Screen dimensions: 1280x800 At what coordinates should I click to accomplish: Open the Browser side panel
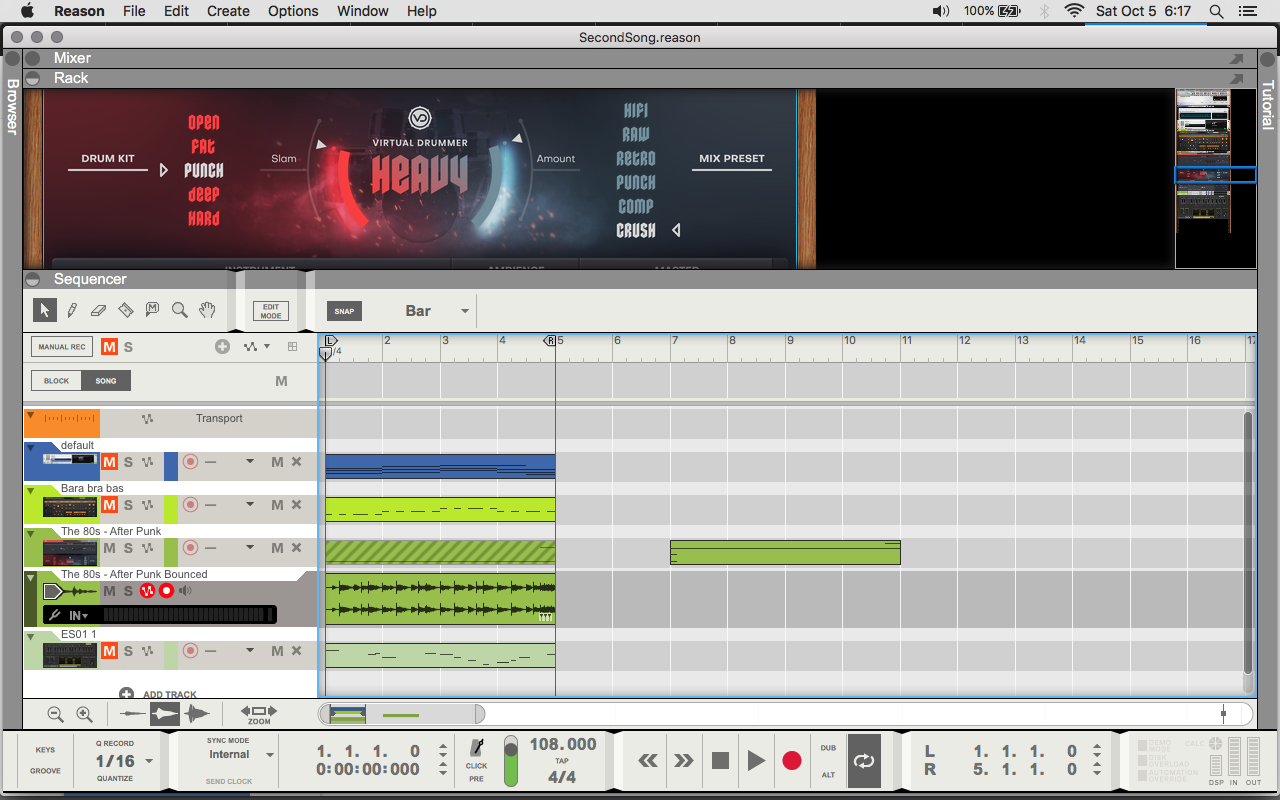tap(12, 107)
